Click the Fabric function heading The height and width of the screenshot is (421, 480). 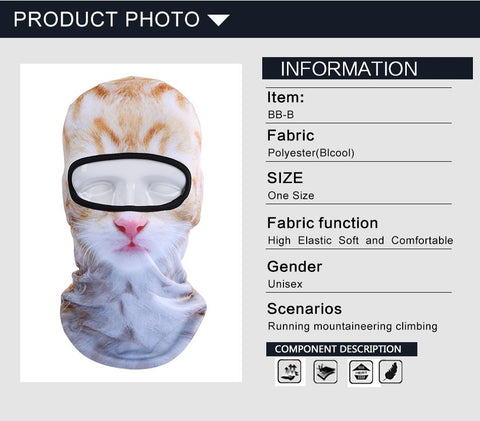point(322,223)
